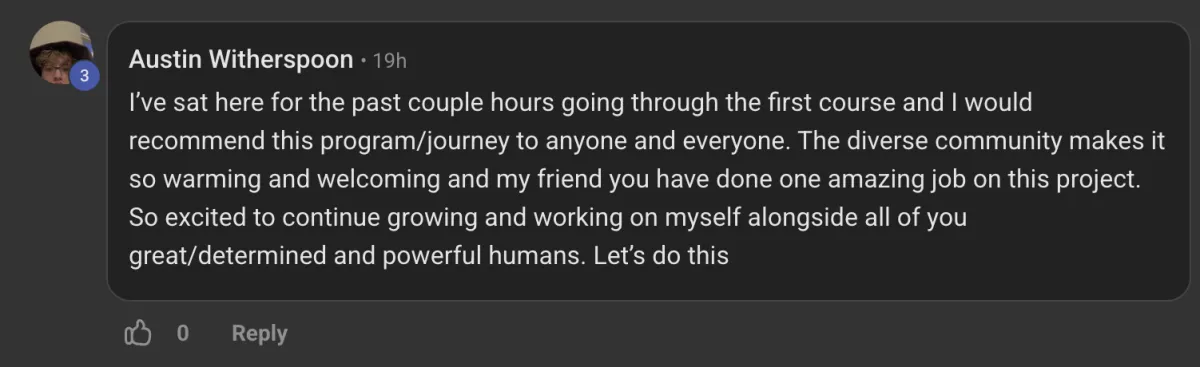Reply to Austin Witherspoon's comment
Image resolution: width=1200 pixels, height=367 pixels.
point(259,333)
